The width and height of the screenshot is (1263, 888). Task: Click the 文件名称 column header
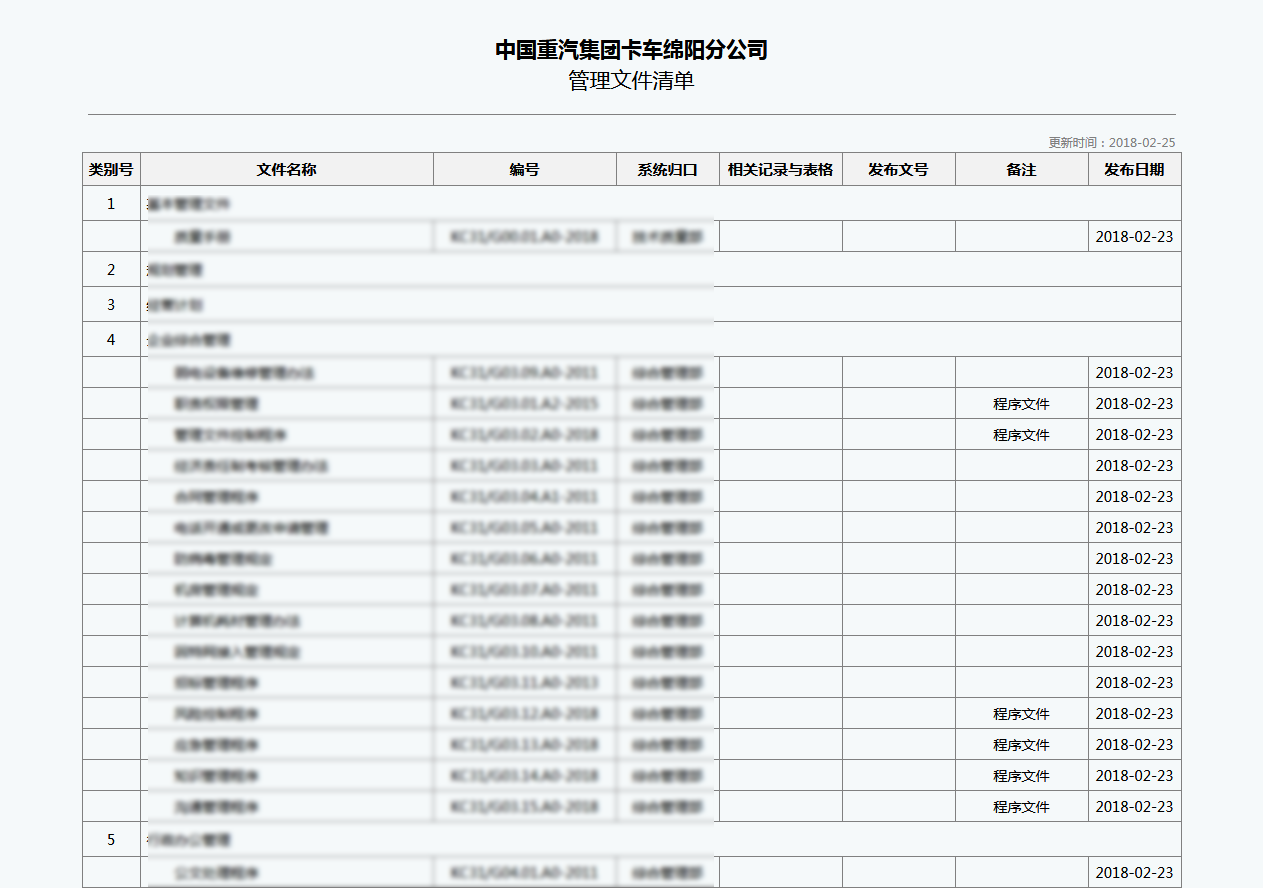coord(287,170)
